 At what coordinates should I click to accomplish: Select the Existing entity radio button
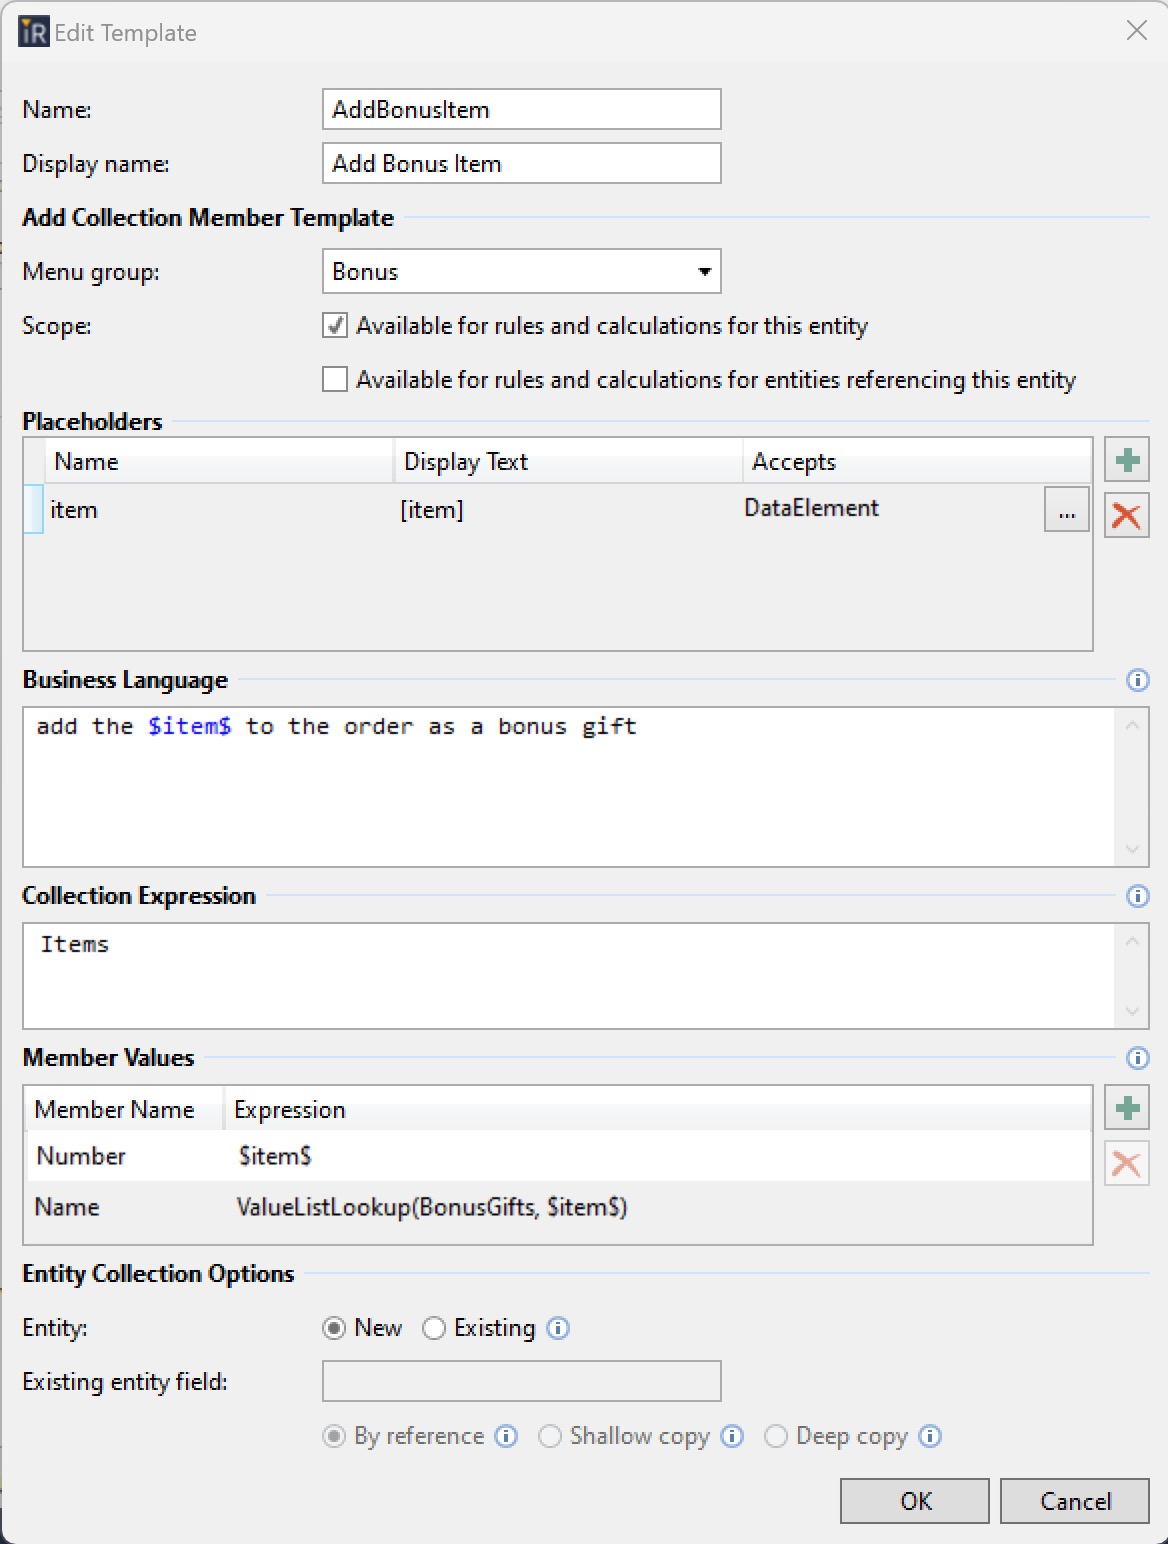tap(434, 1328)
